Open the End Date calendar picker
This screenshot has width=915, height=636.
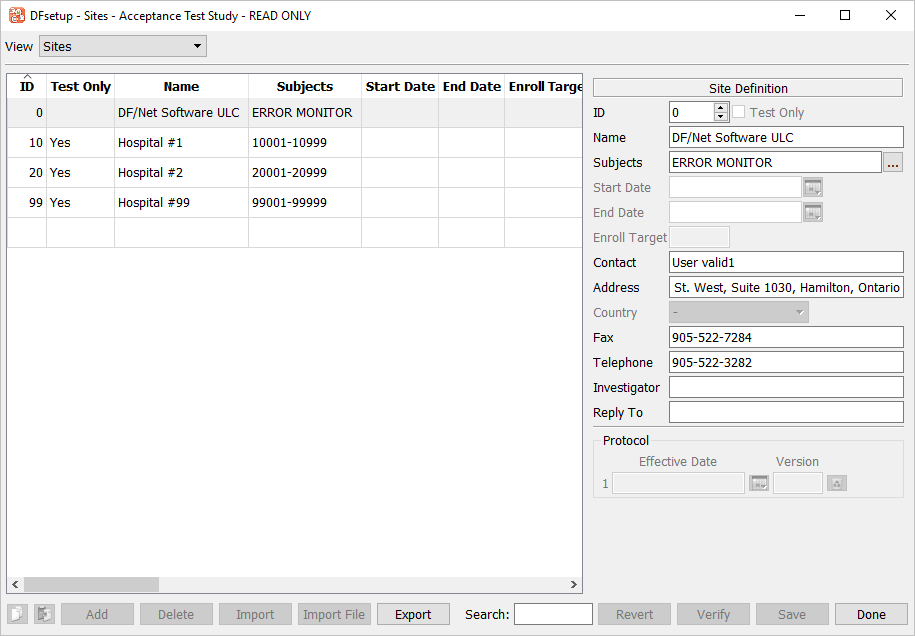[812, 212]
